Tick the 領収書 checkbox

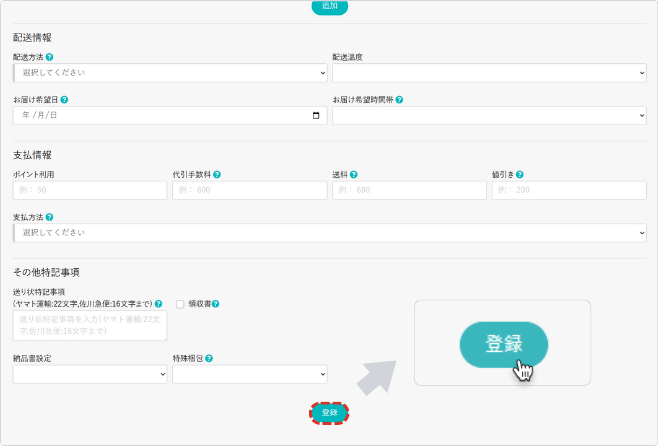(180, 304)
